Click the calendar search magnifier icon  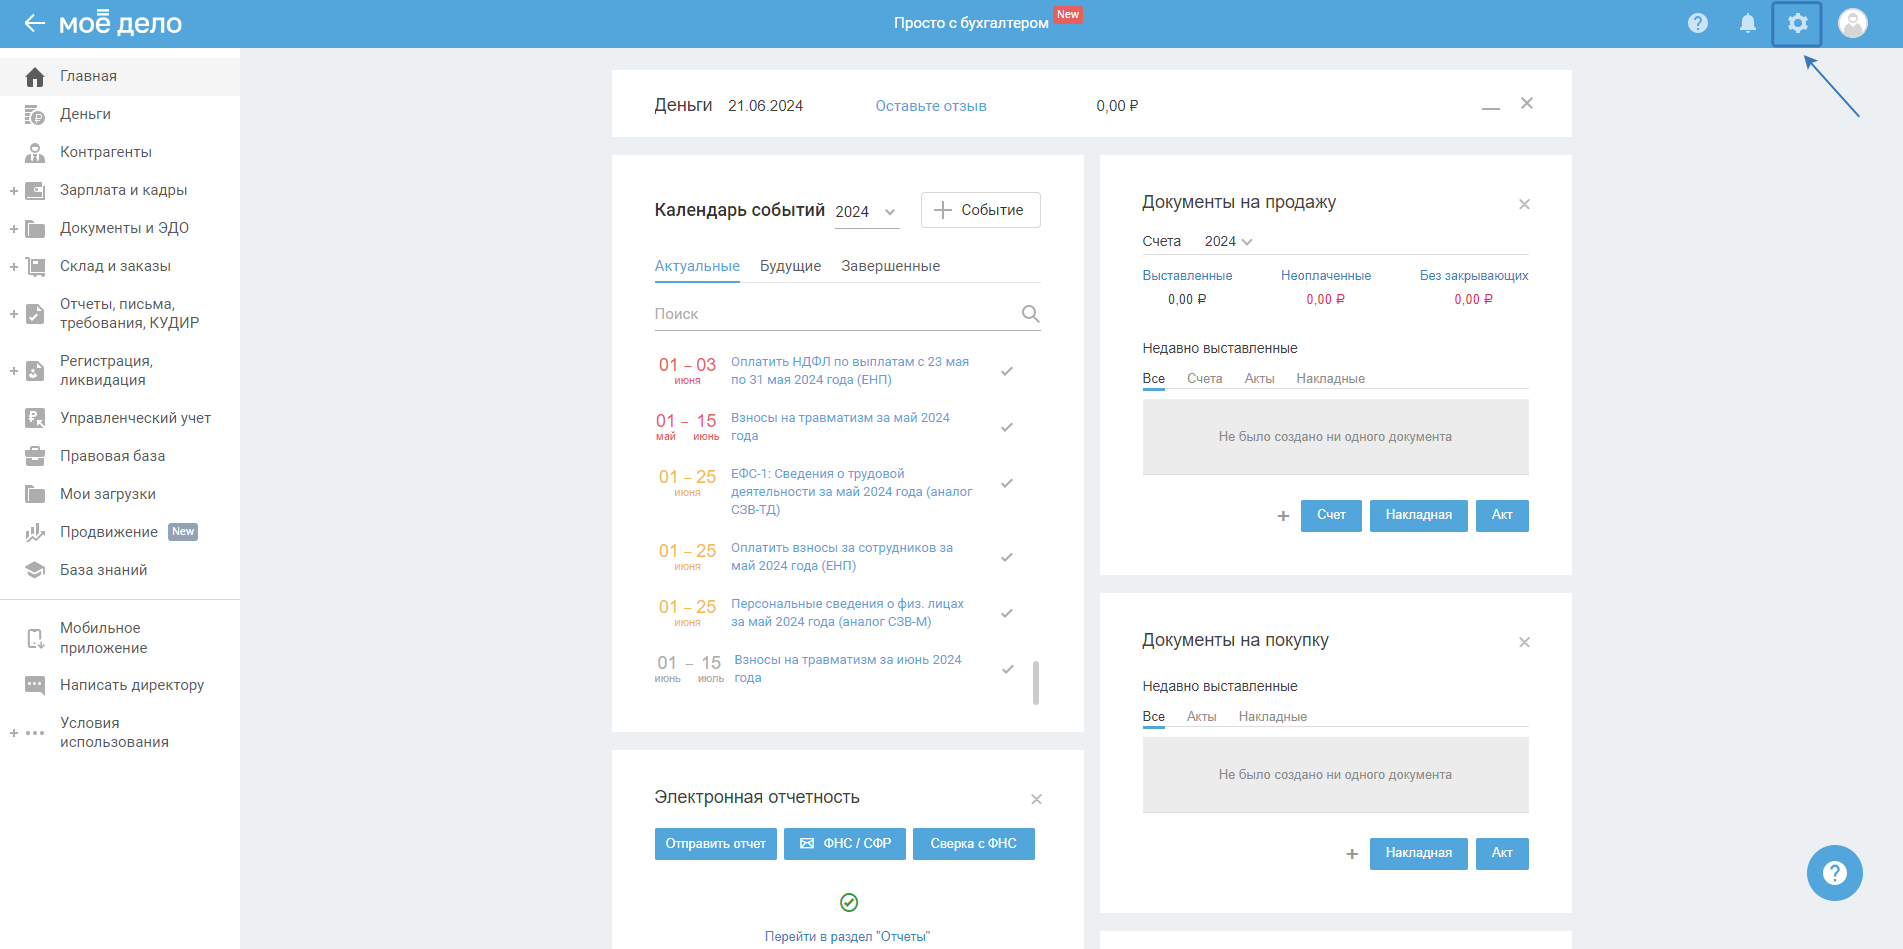click(x=1031, y=314)
